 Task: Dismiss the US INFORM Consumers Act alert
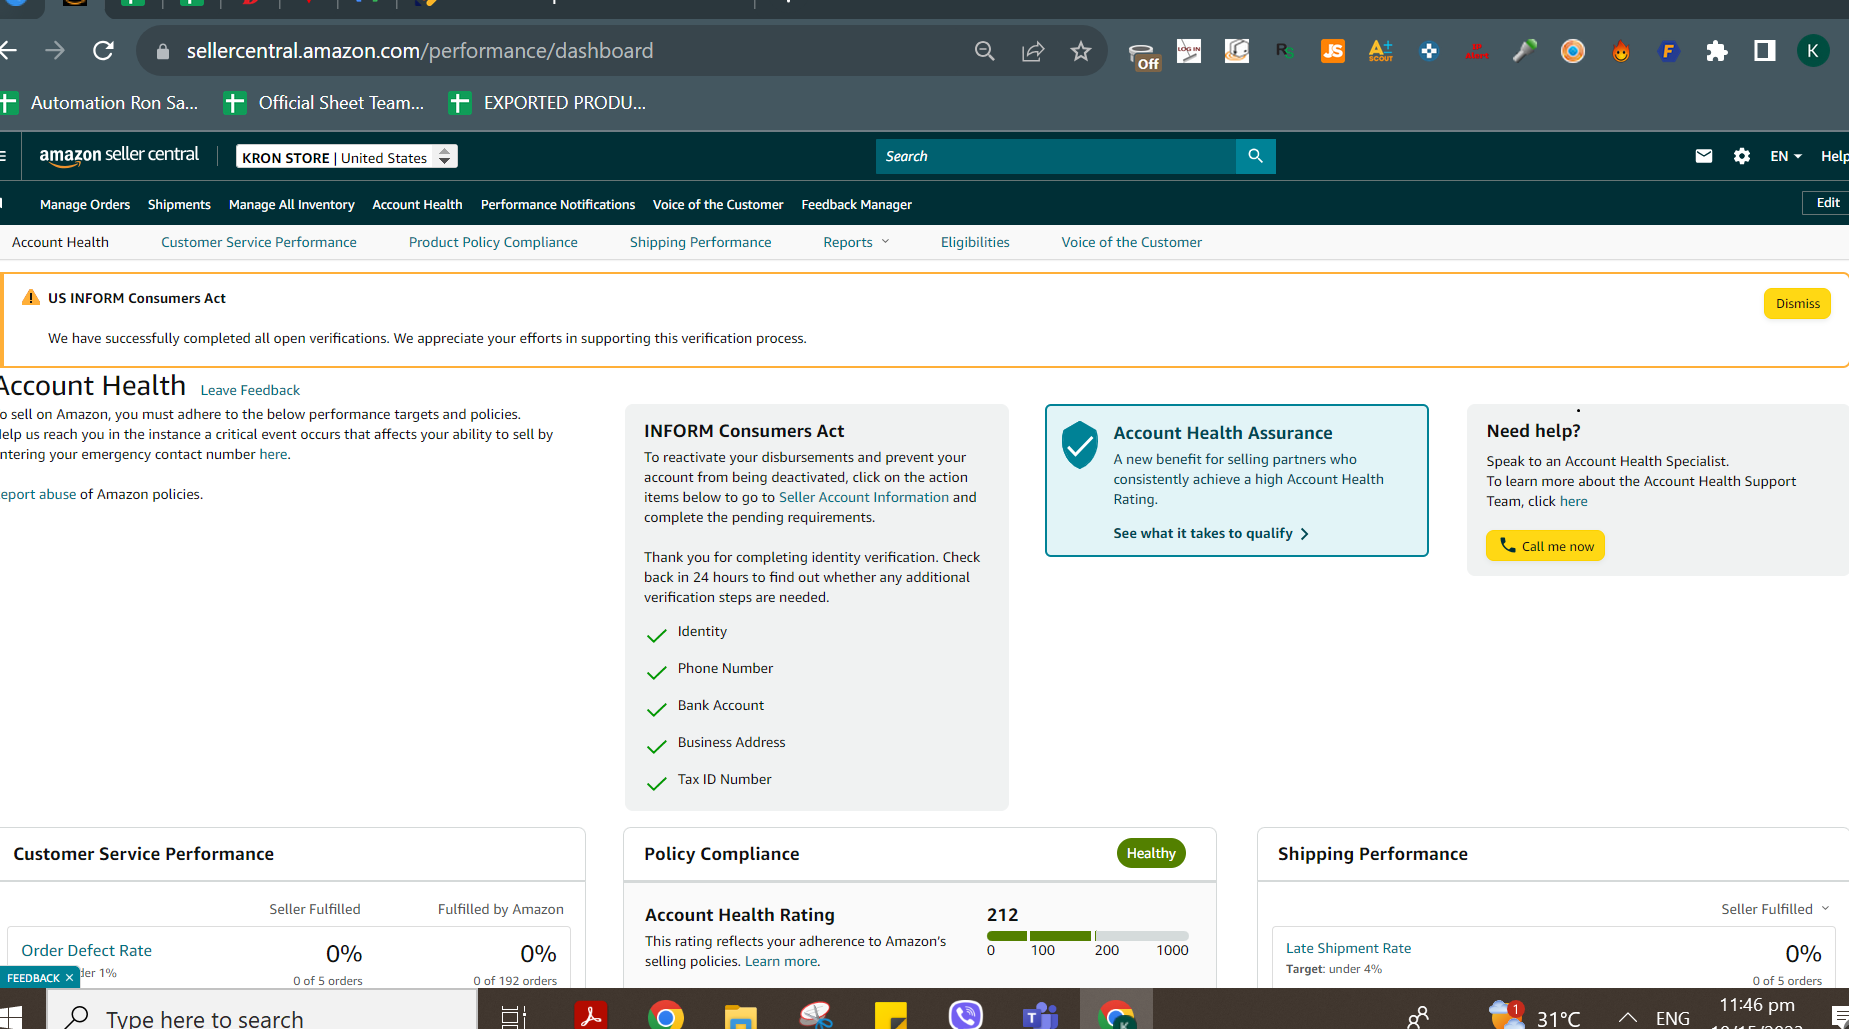click(1797, 304)
